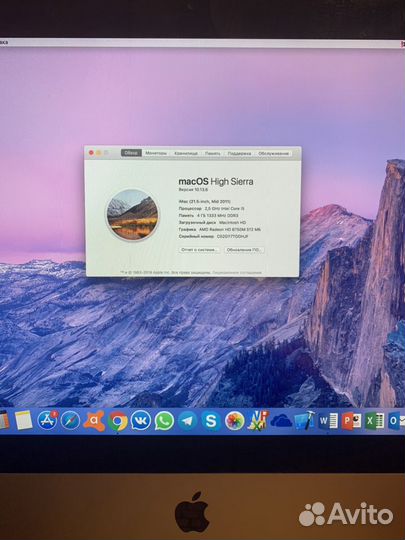The image size is (405, 540).
Task: Launch Telegram from the Dock
Action: click(187, 421)
